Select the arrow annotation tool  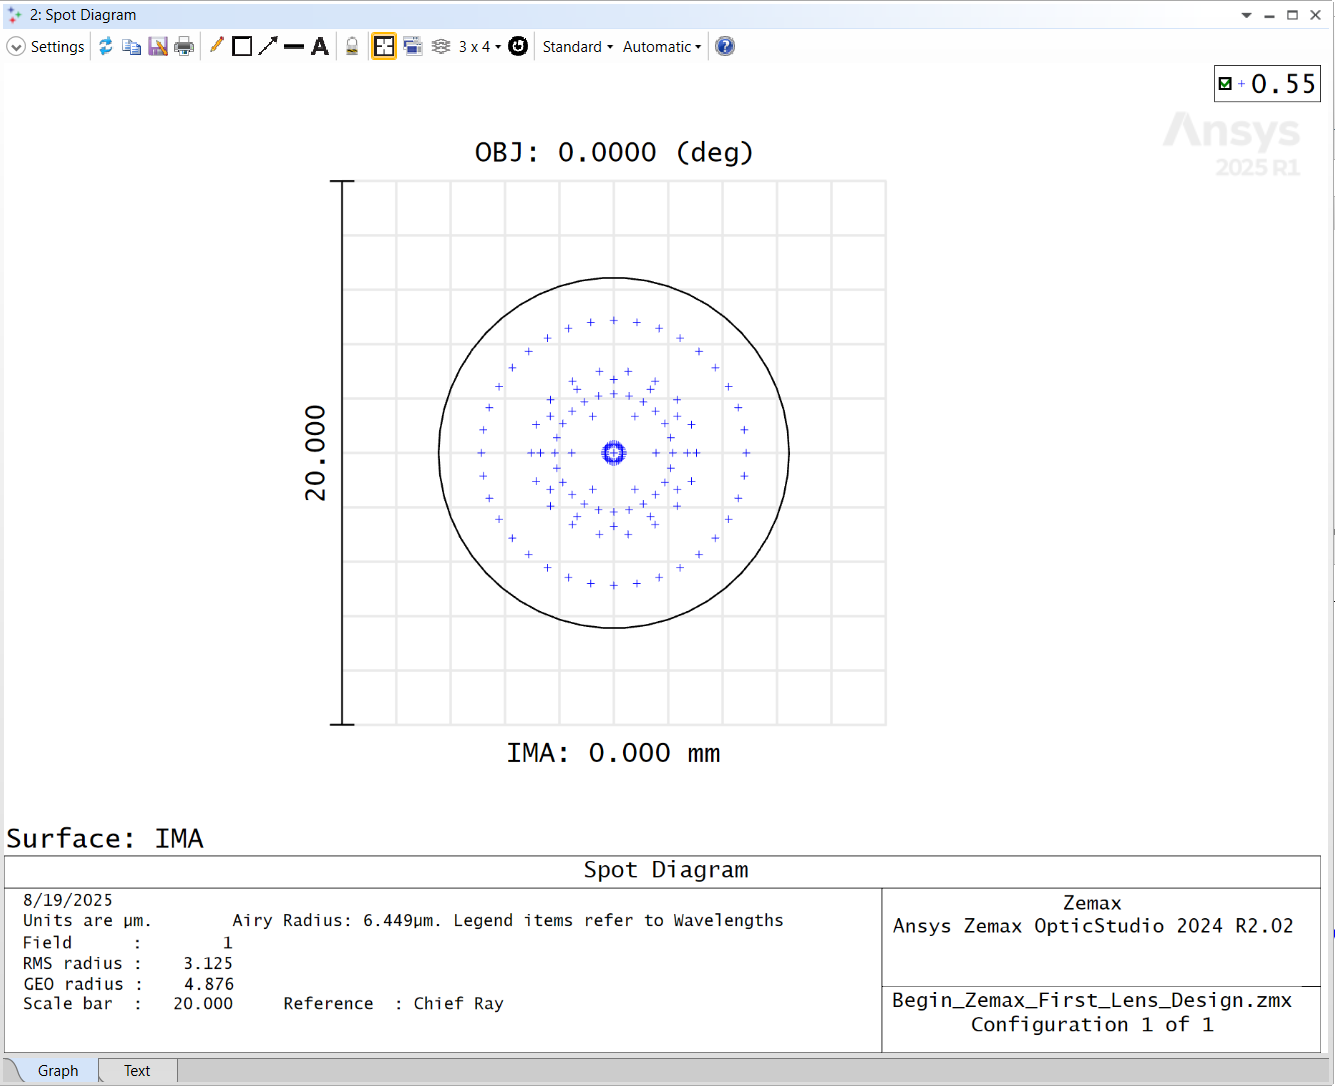pyautogui.click(x=267, y=46)
